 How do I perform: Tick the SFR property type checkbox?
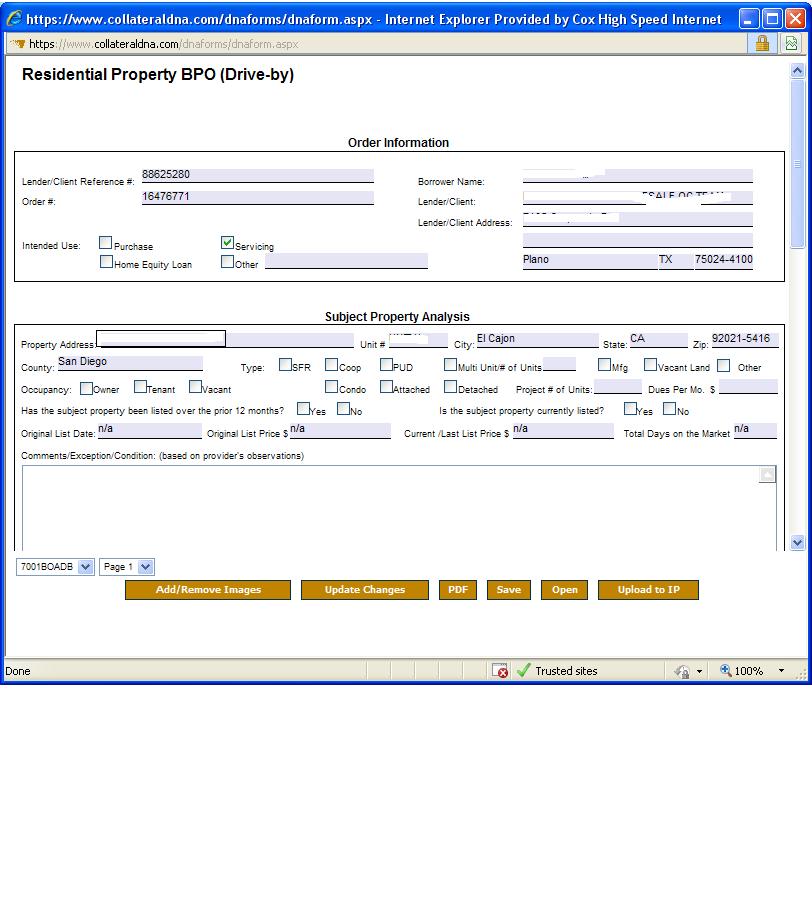[285, 365]
